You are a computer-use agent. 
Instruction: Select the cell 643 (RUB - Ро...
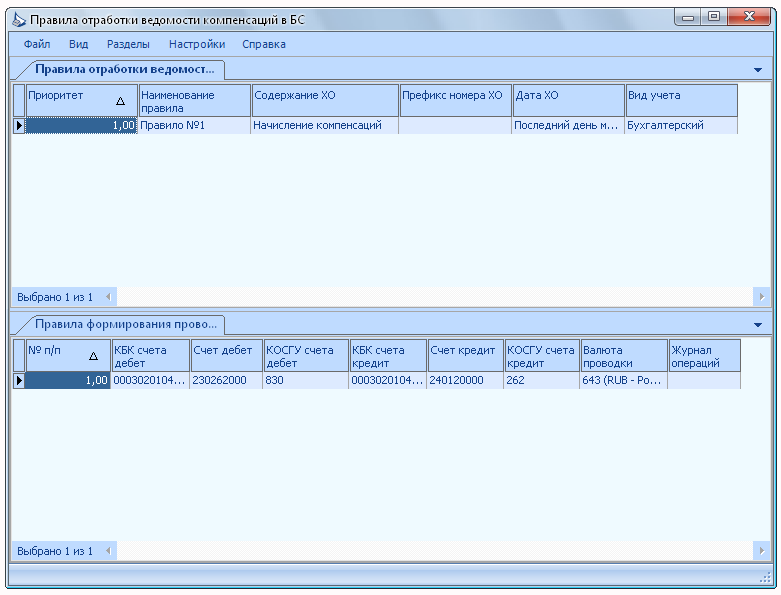624,380
